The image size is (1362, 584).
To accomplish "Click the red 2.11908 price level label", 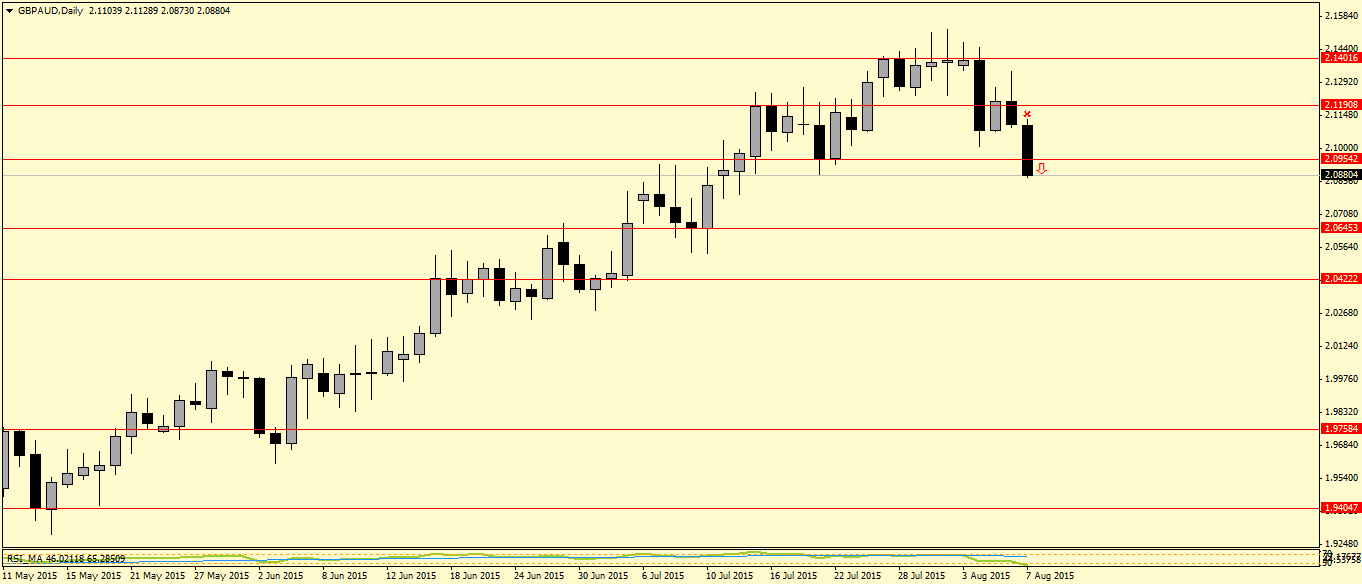I will click(1340, 105).
